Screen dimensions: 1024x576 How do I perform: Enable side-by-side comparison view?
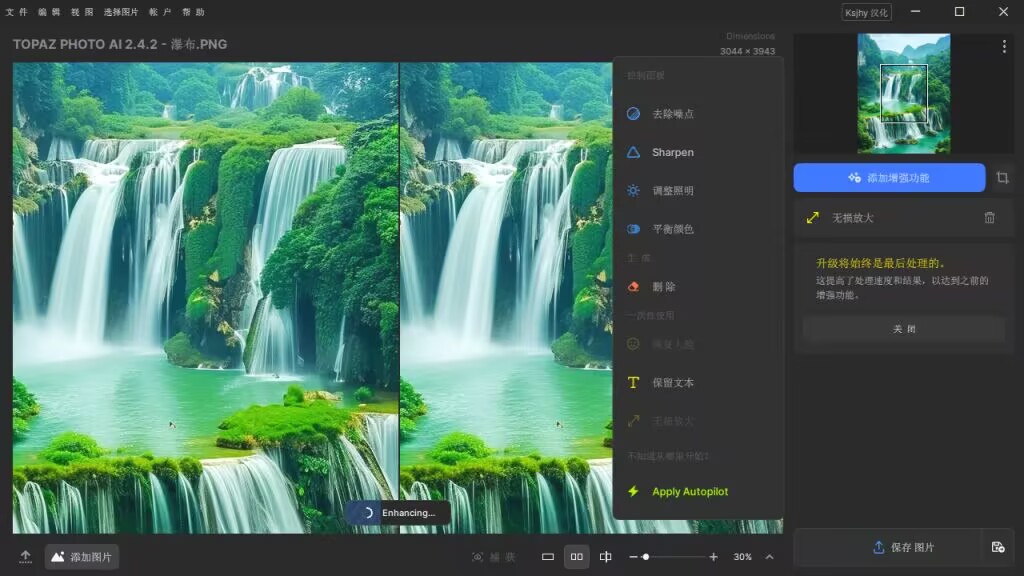[577, 555]
